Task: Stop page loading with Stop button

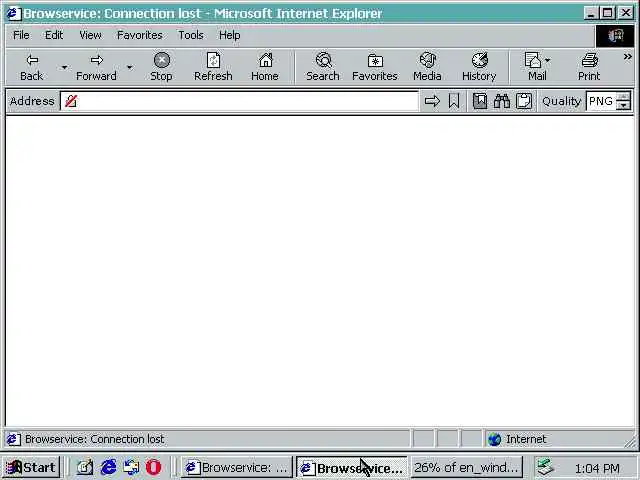Action: point(161,67)
